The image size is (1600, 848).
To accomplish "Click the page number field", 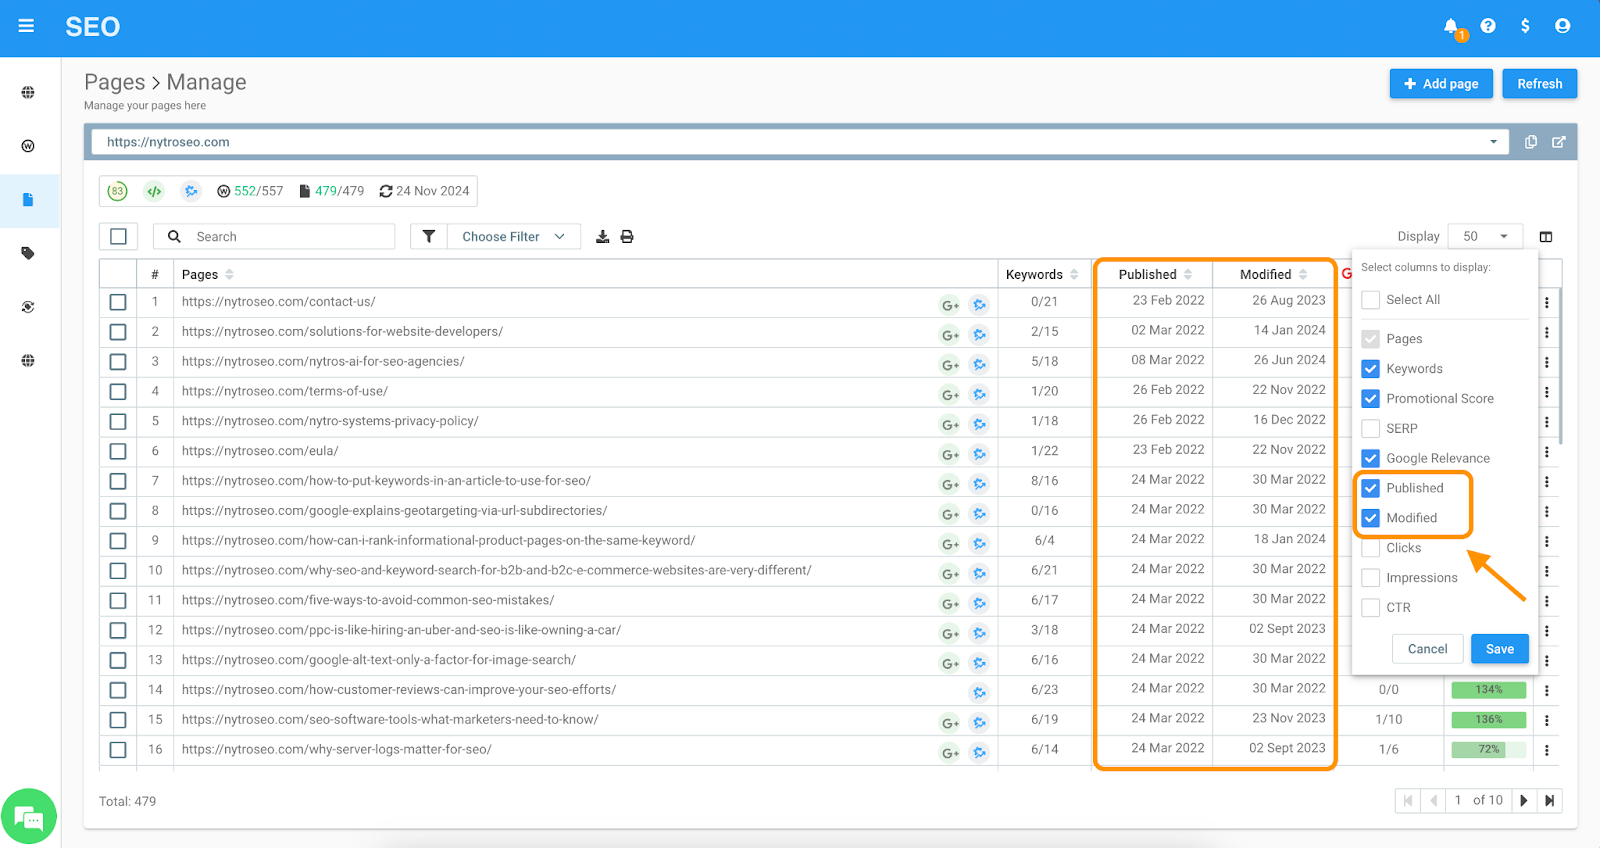I will (x=1459, y=800).
